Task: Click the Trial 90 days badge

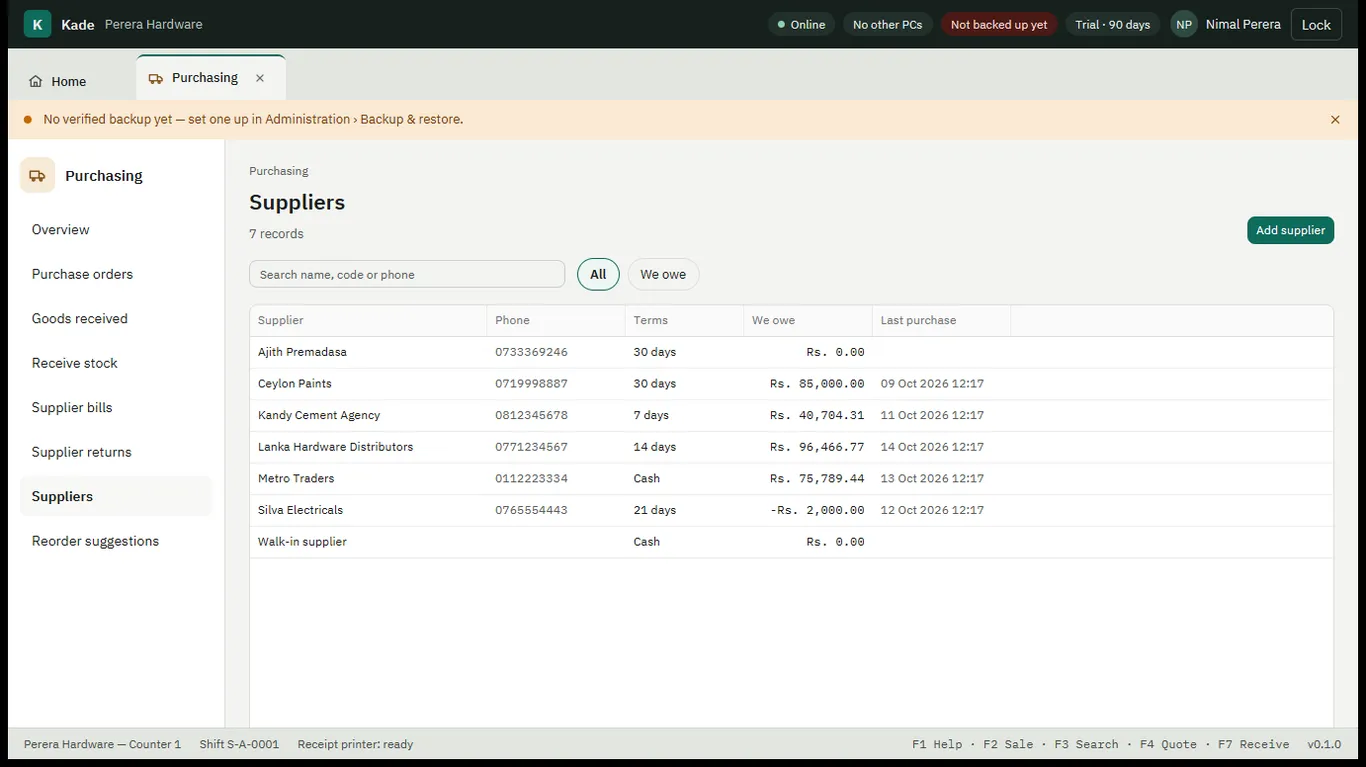Action: coord(1112,25)
